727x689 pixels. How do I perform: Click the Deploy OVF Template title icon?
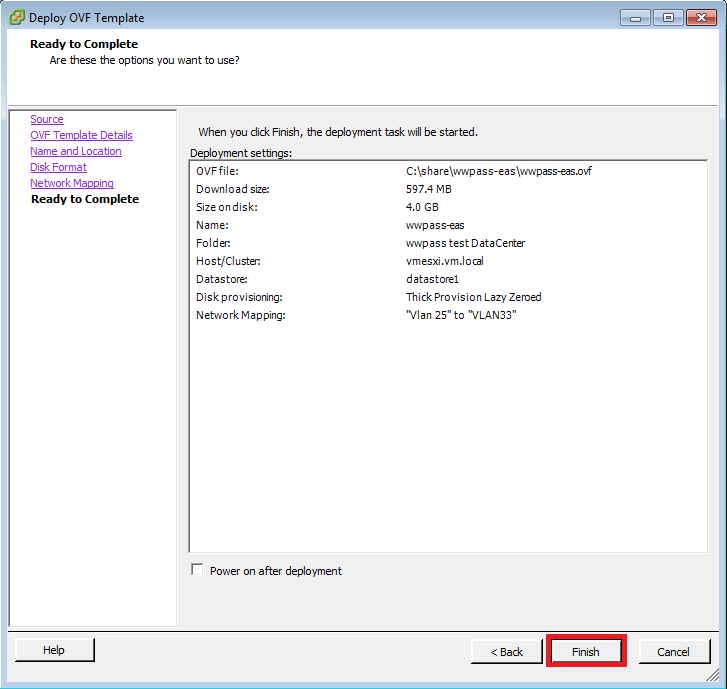(17, 18)
